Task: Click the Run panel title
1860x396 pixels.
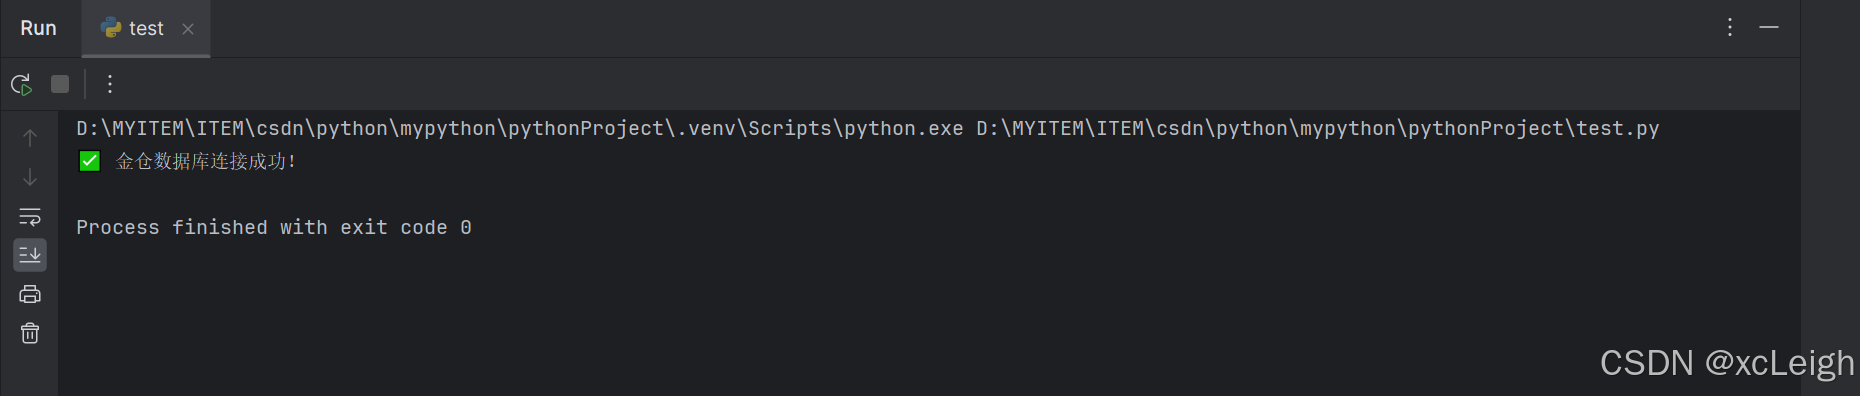Action: point(38,28)
